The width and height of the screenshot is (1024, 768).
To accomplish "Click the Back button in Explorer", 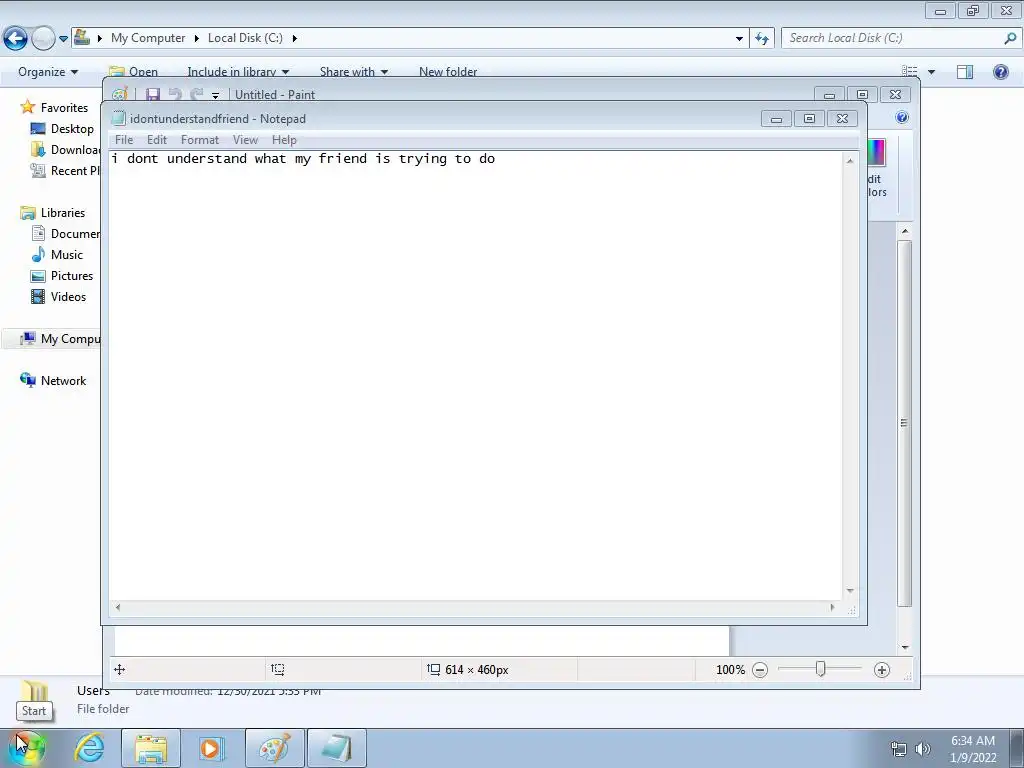I will [16, 39].
